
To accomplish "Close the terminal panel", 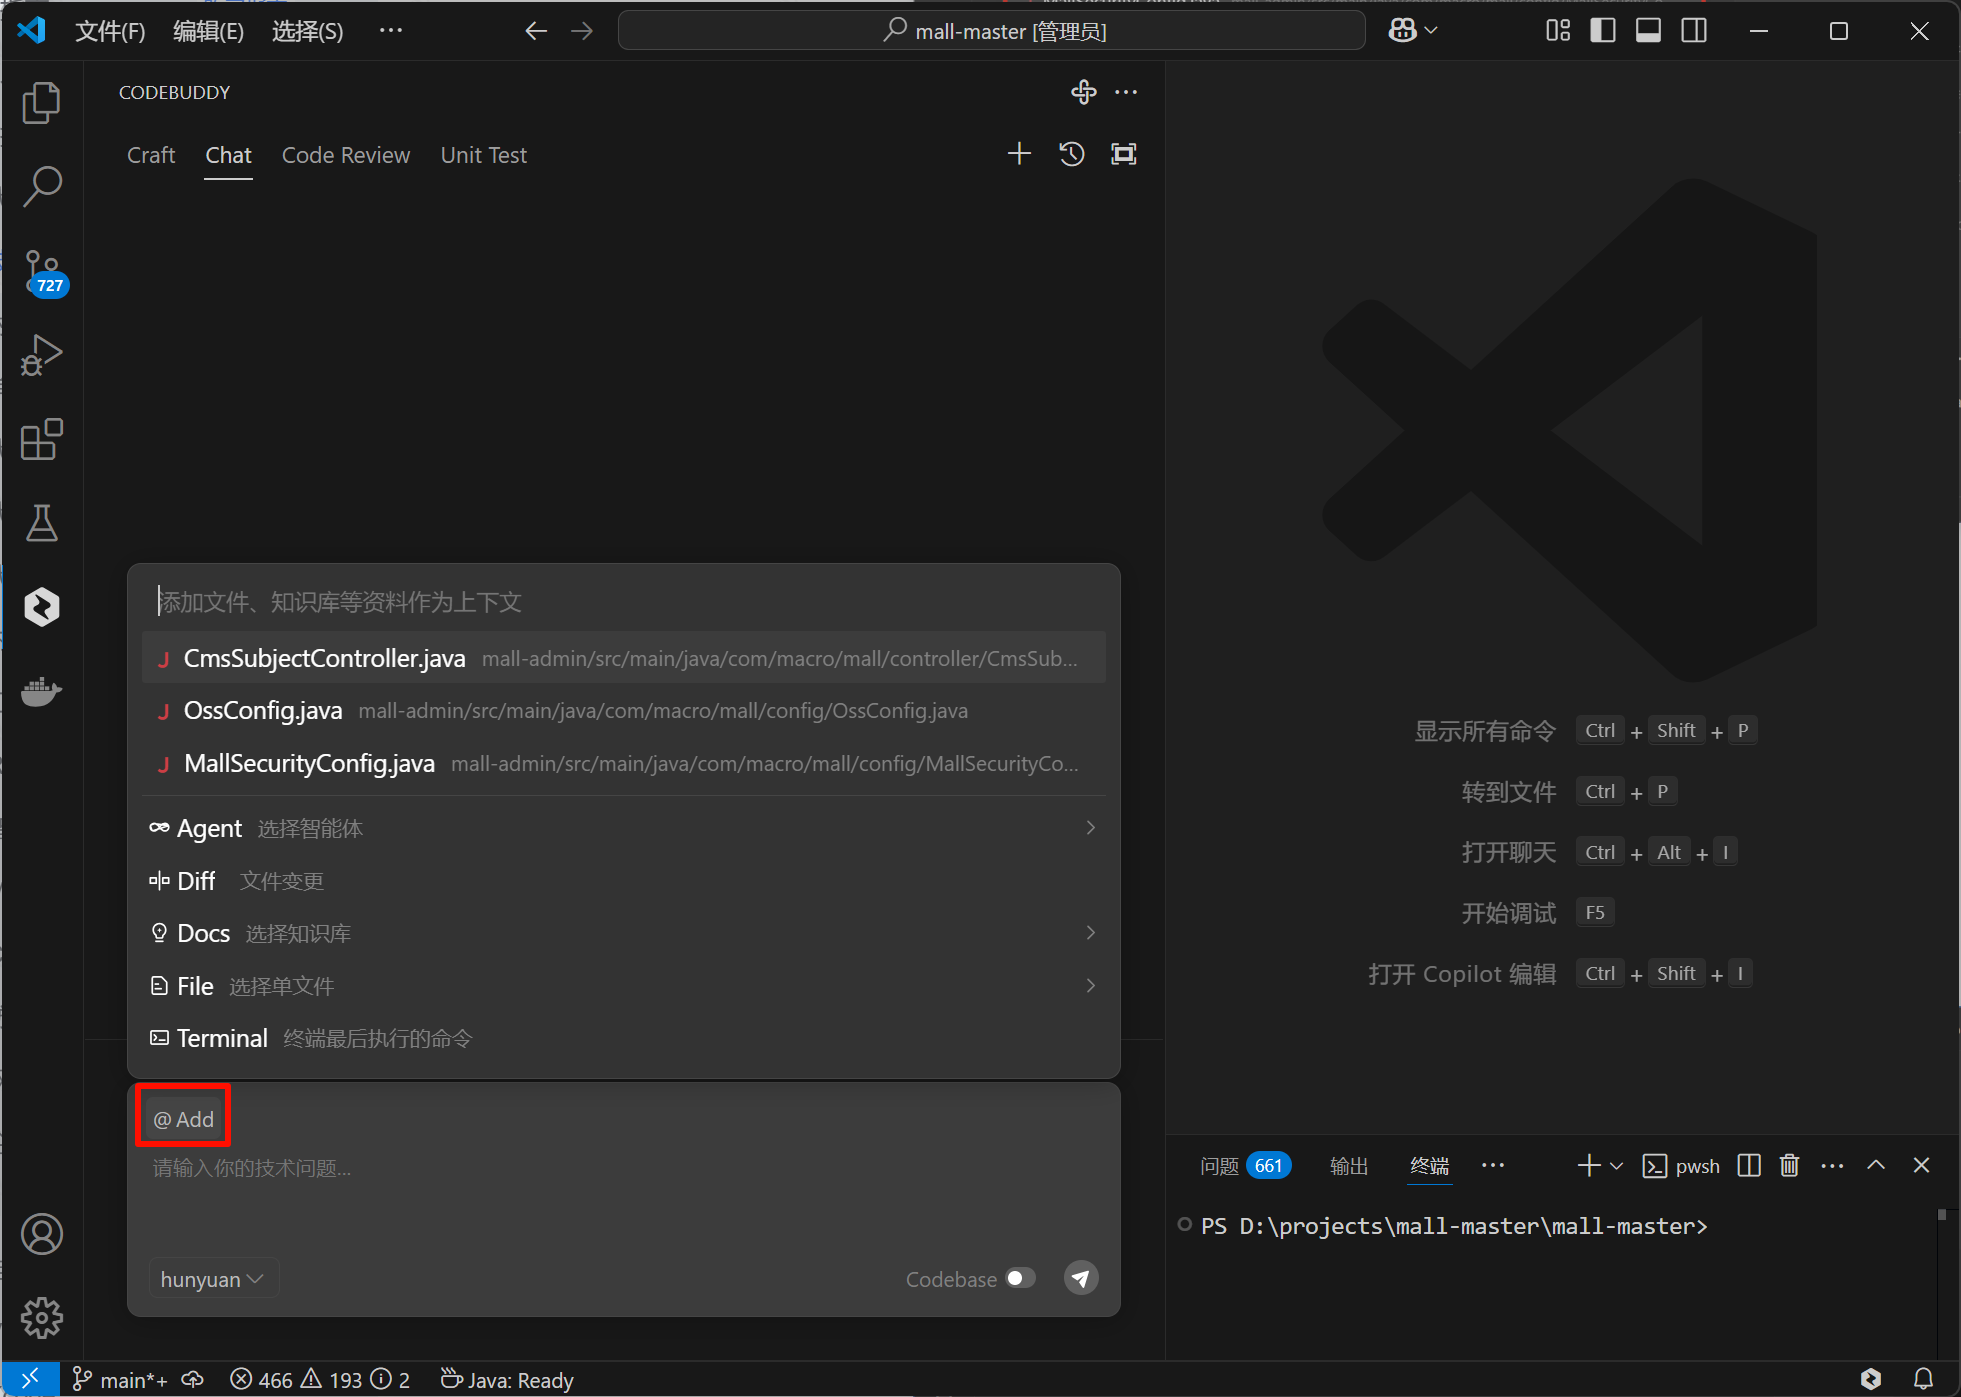I will click(x=1921, y=1166).
